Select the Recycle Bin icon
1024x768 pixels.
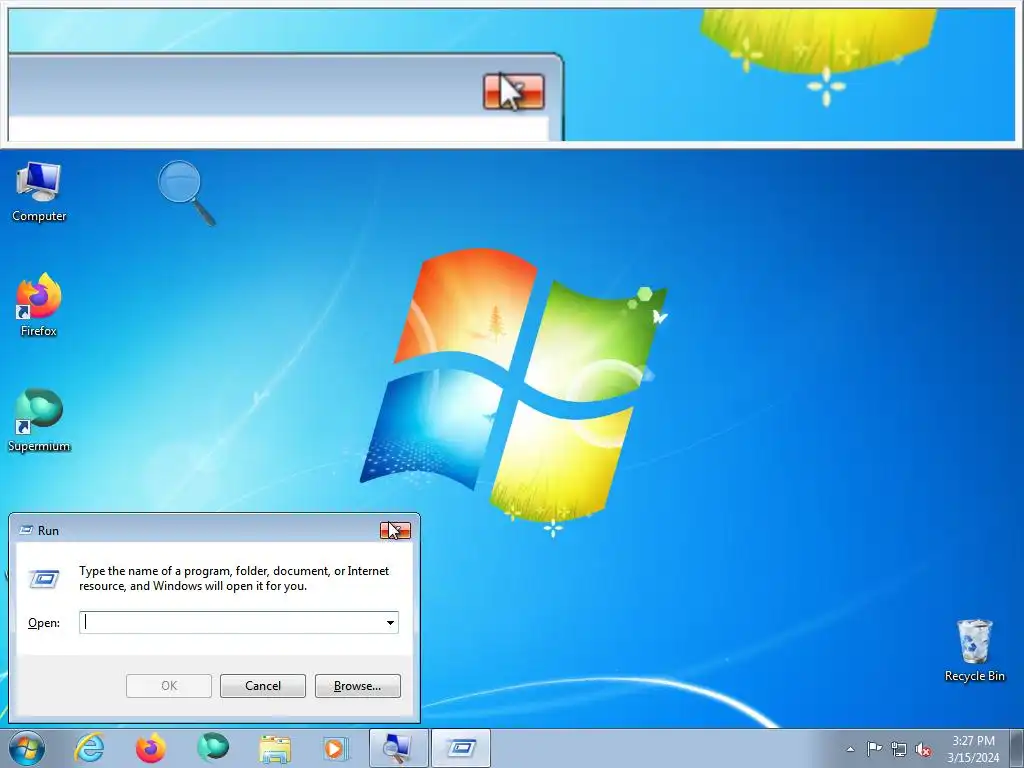click(974, 650)
